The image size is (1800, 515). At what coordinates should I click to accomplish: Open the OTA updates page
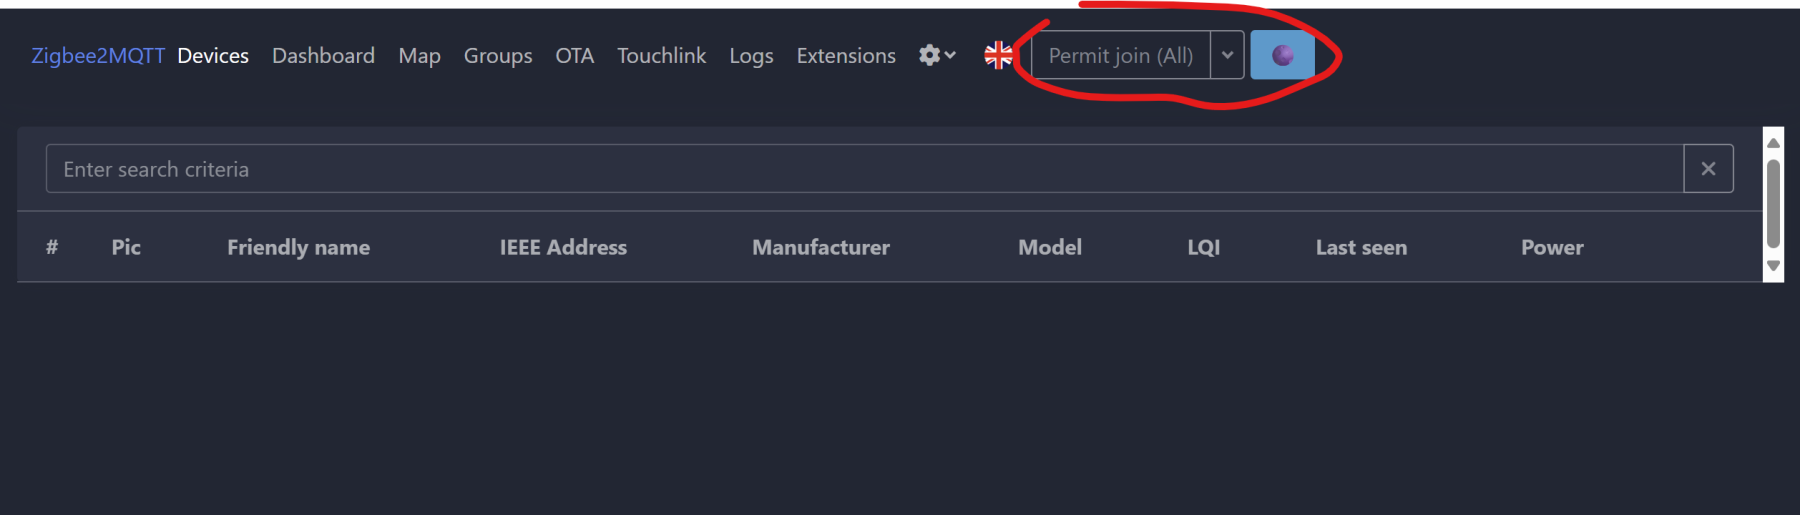[575, 56]
